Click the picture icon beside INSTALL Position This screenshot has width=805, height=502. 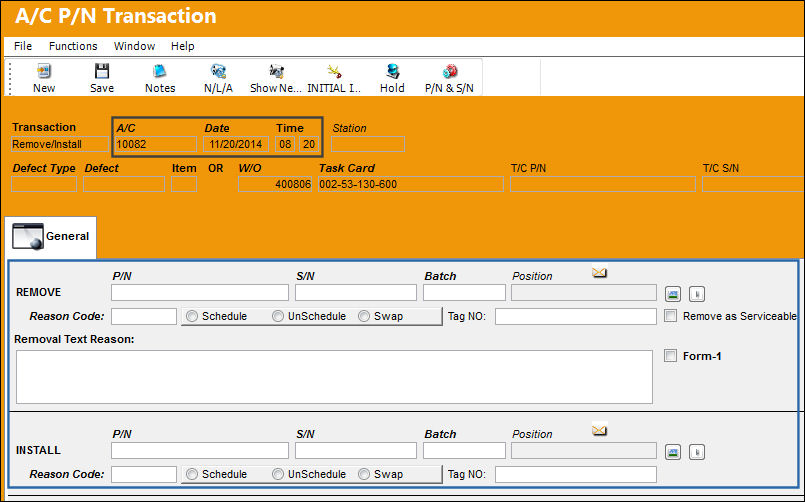click(x=673, y=452)
